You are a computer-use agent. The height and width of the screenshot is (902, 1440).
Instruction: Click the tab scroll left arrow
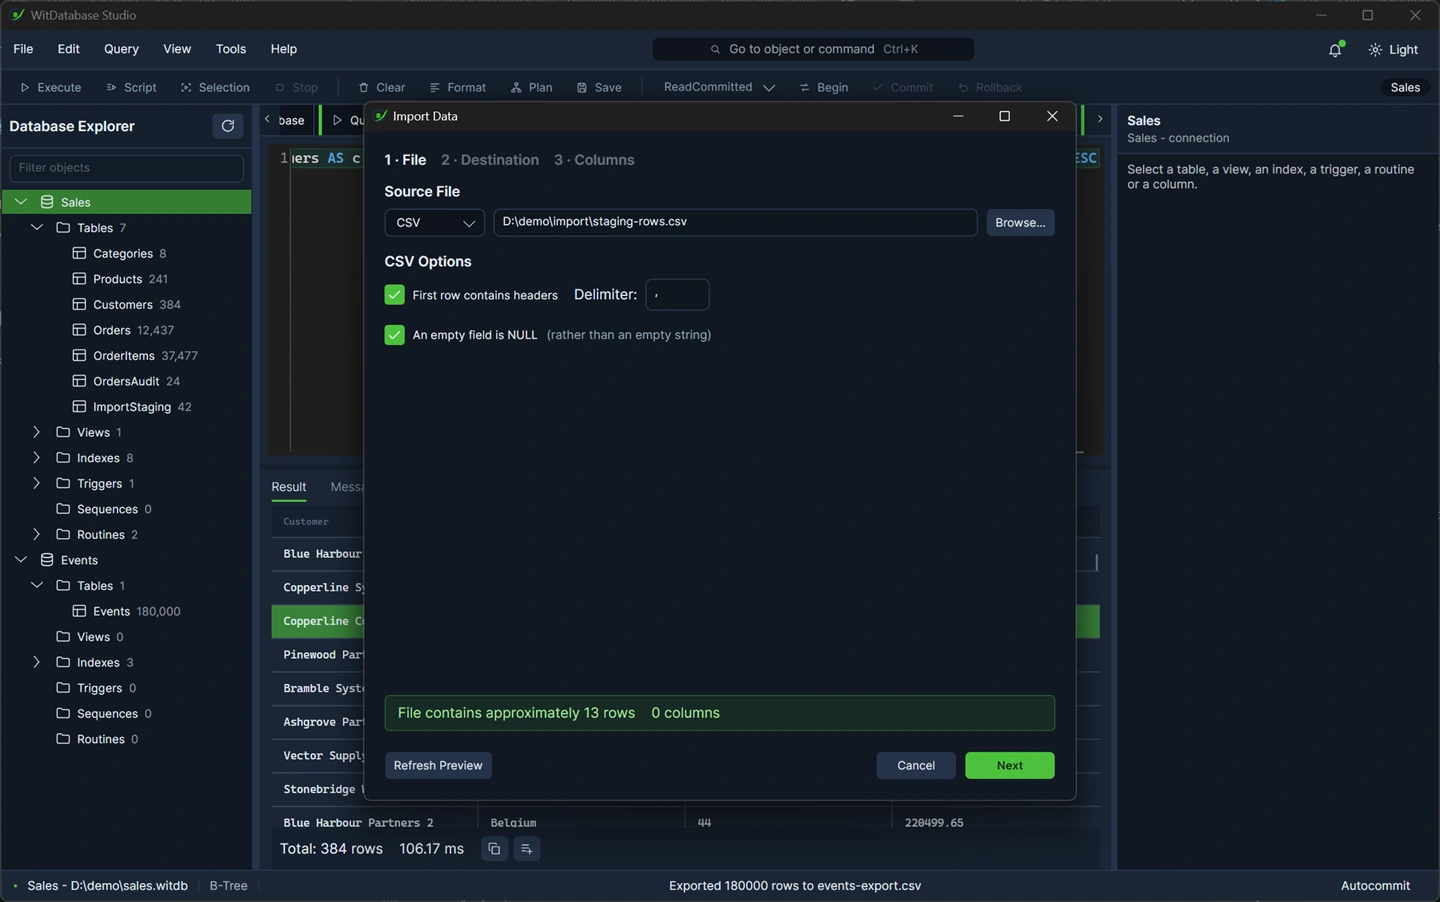tap(267, 120)
